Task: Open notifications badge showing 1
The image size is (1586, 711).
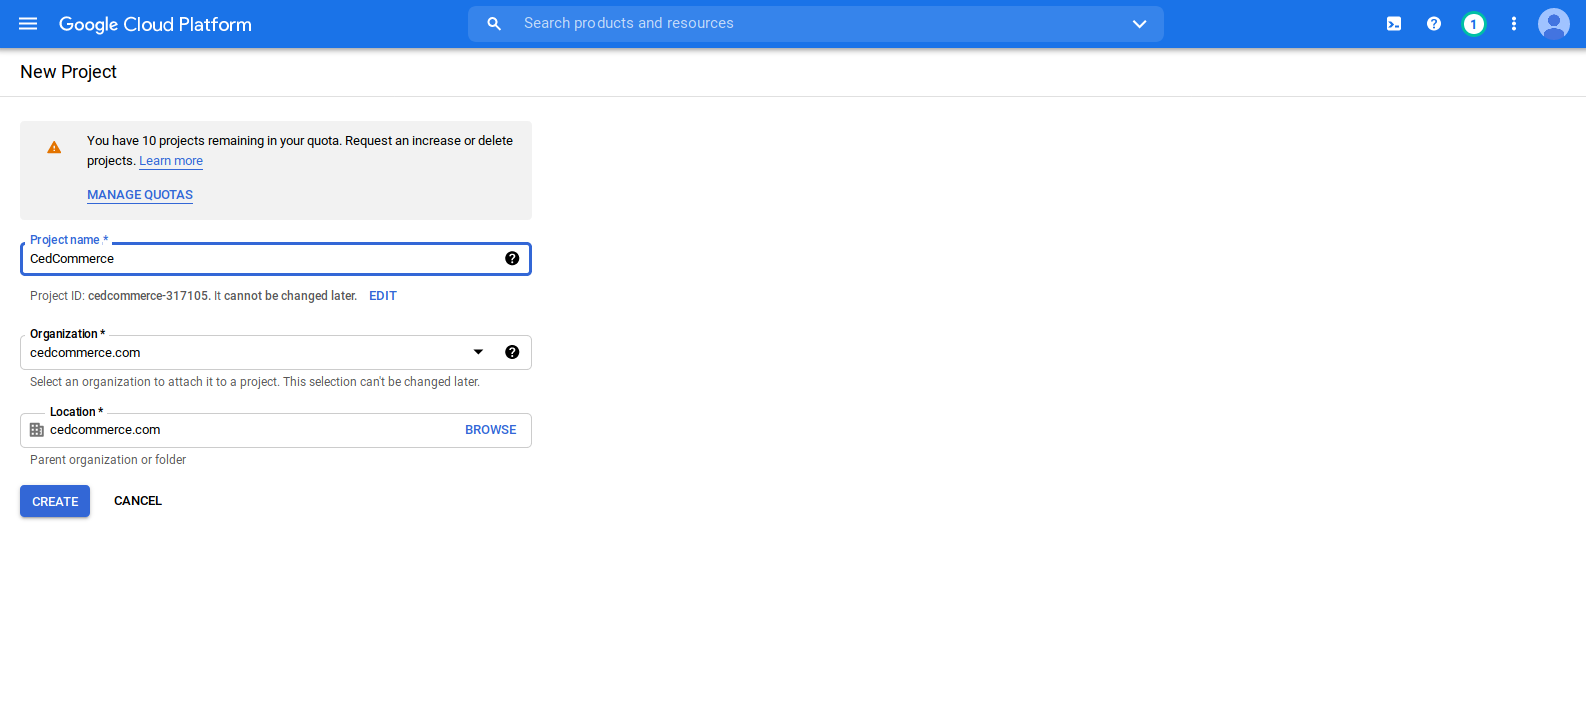Action: 1474,24
